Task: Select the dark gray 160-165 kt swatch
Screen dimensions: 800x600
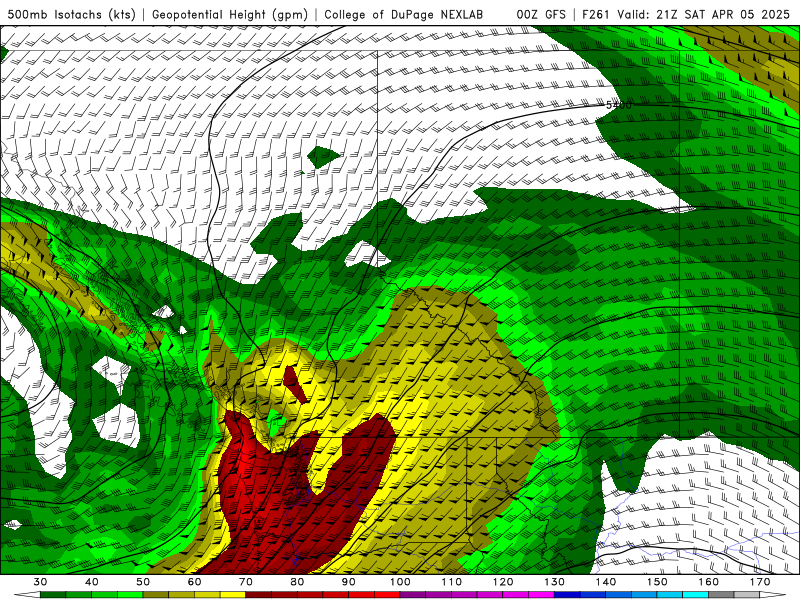Action: (x=721, y=595)
